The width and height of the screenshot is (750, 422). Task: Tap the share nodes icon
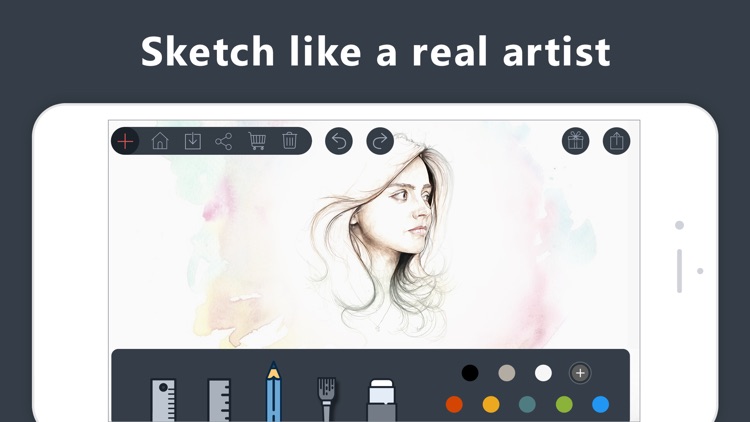[224, 142]
